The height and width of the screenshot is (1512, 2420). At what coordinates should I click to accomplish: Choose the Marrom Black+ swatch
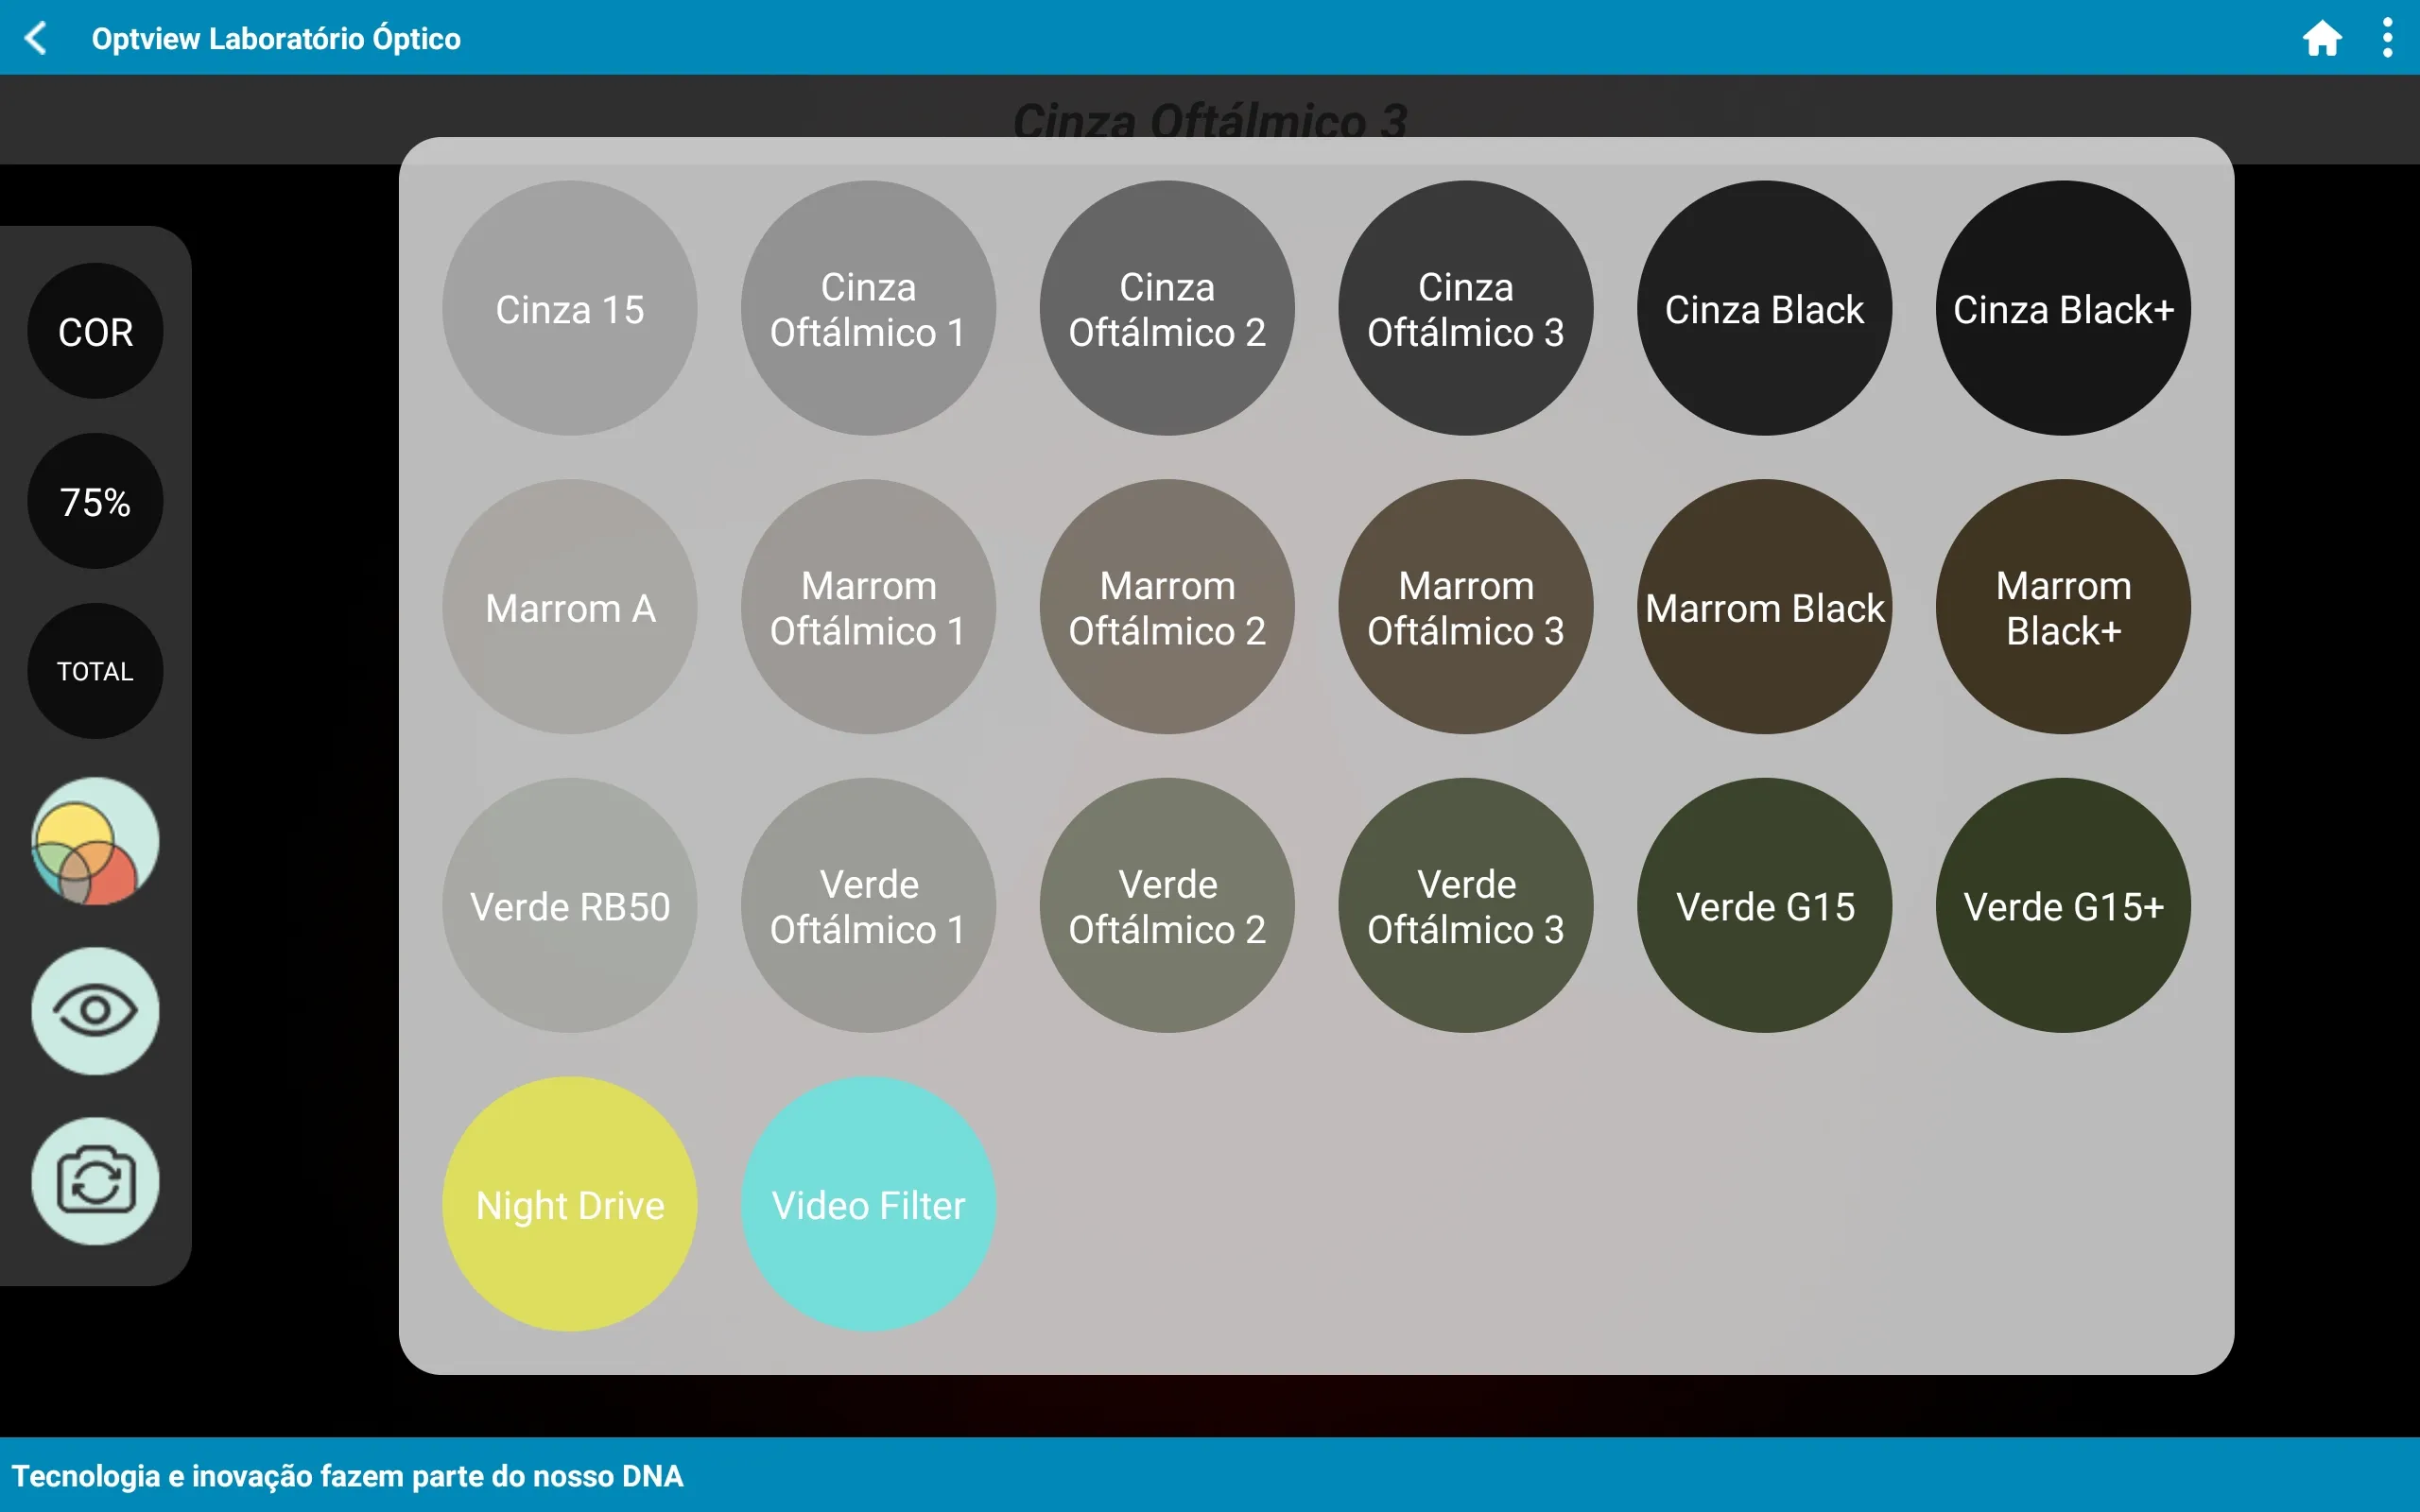[2063, 607]
